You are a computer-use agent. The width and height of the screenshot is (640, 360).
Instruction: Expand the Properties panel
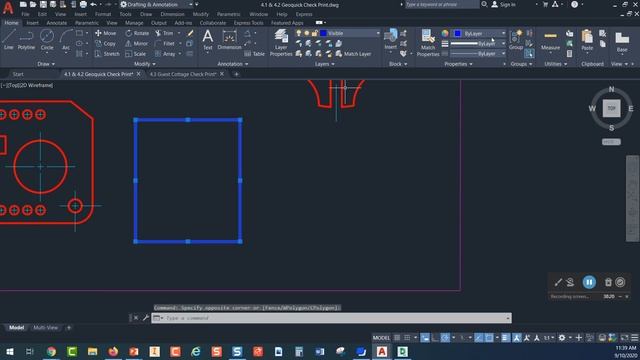pyautogui.click(x=458, y=64)
